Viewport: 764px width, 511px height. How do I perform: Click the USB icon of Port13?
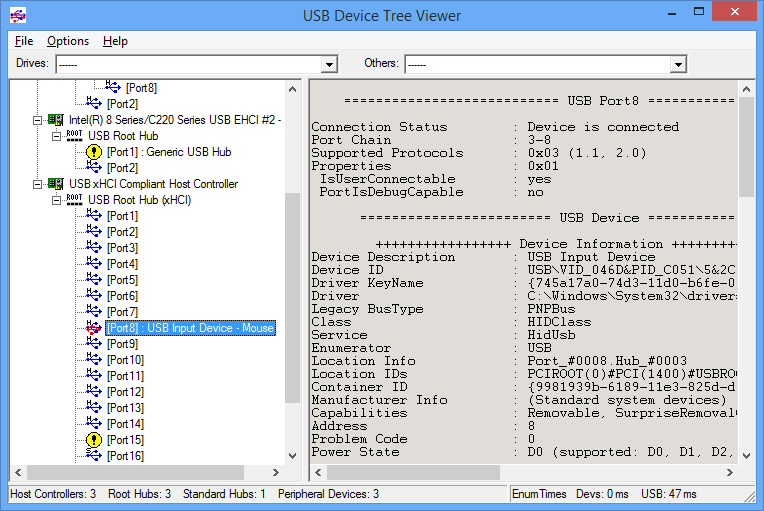tap(94, 407)
